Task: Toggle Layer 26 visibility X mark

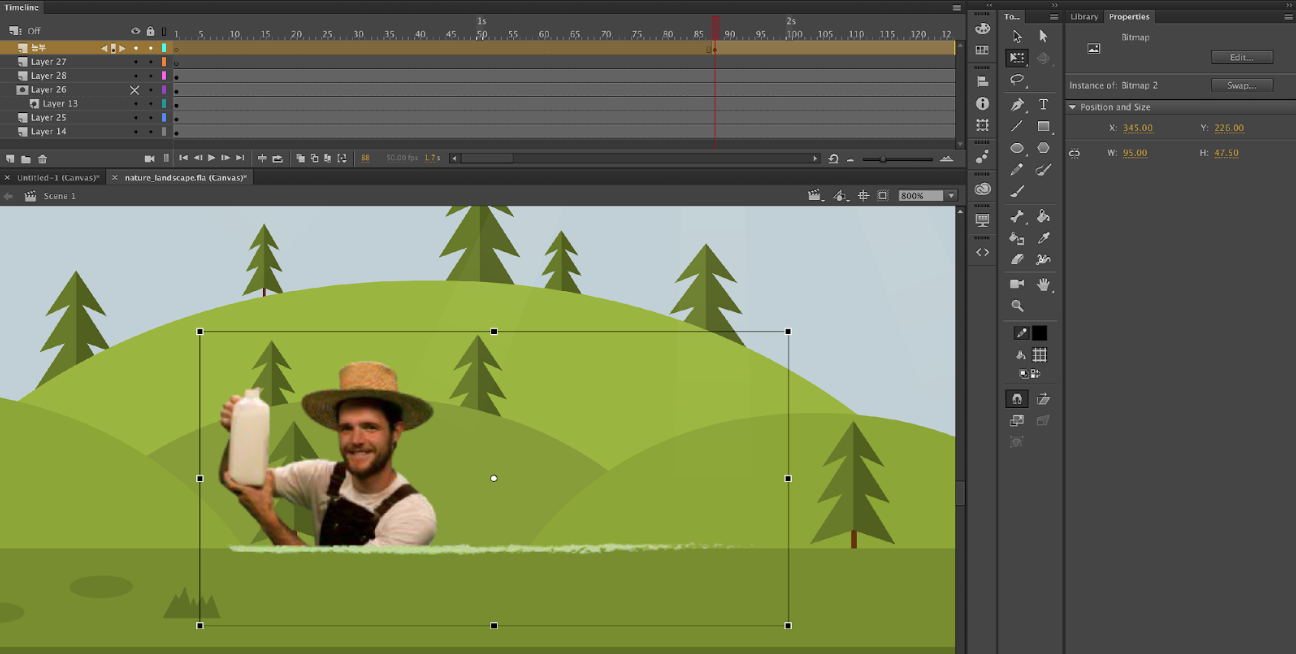Action: pyautogui.click(x=135, y=90)
